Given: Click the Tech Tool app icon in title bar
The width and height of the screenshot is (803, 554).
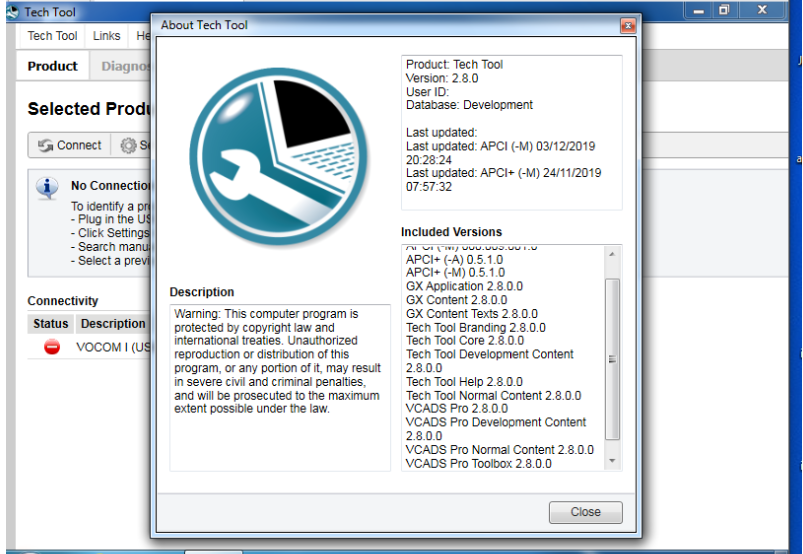Looking at the screenshot, I should point(12,12).
